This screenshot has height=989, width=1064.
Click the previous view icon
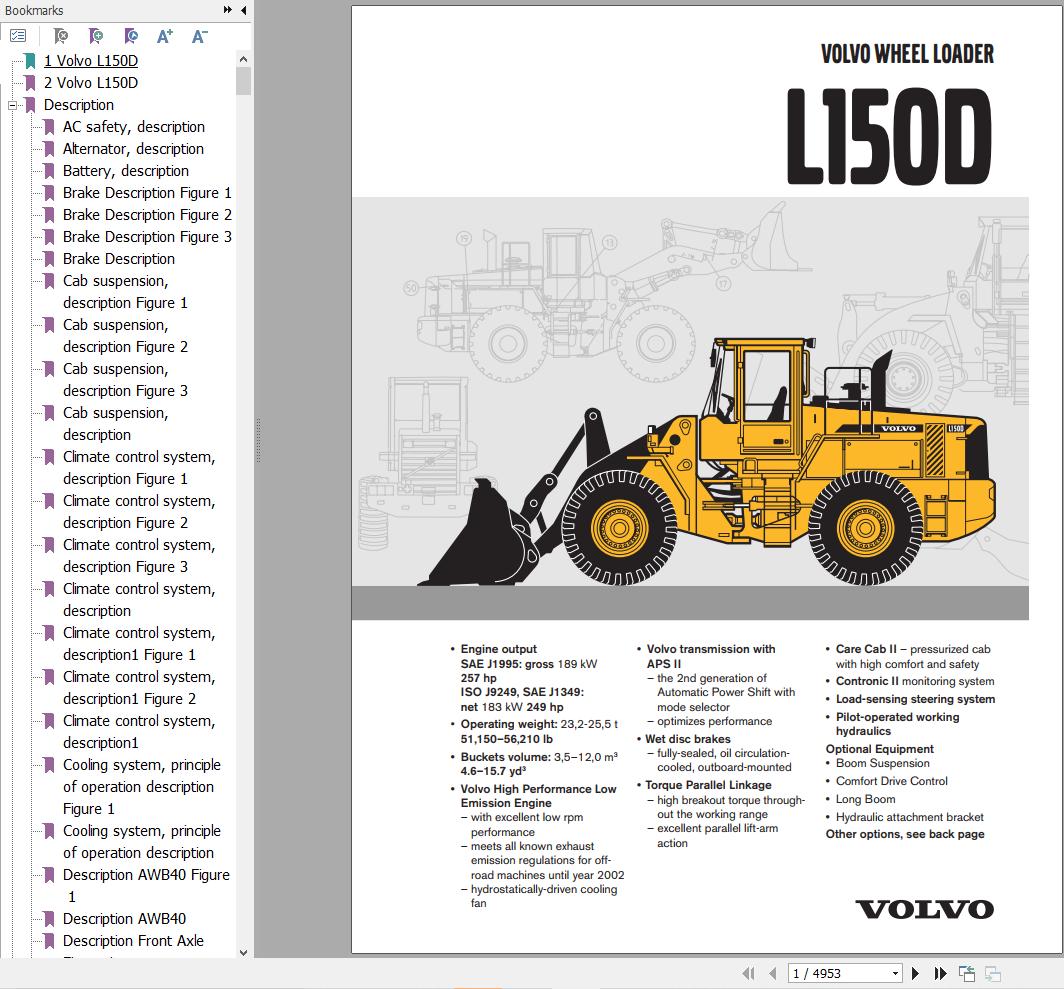(966, 972)
